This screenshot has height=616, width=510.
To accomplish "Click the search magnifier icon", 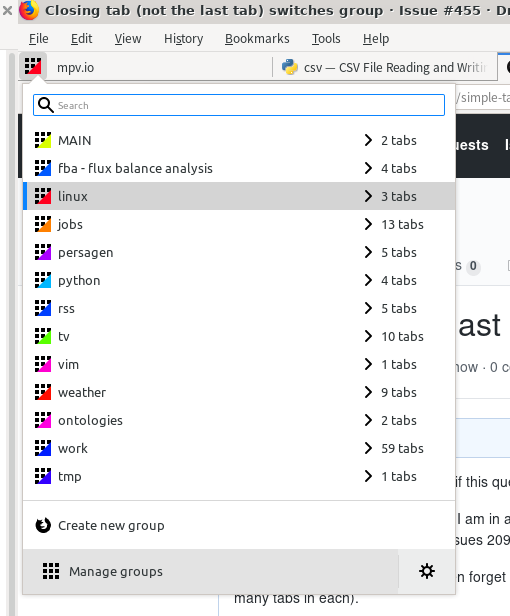I will point(46,105).
